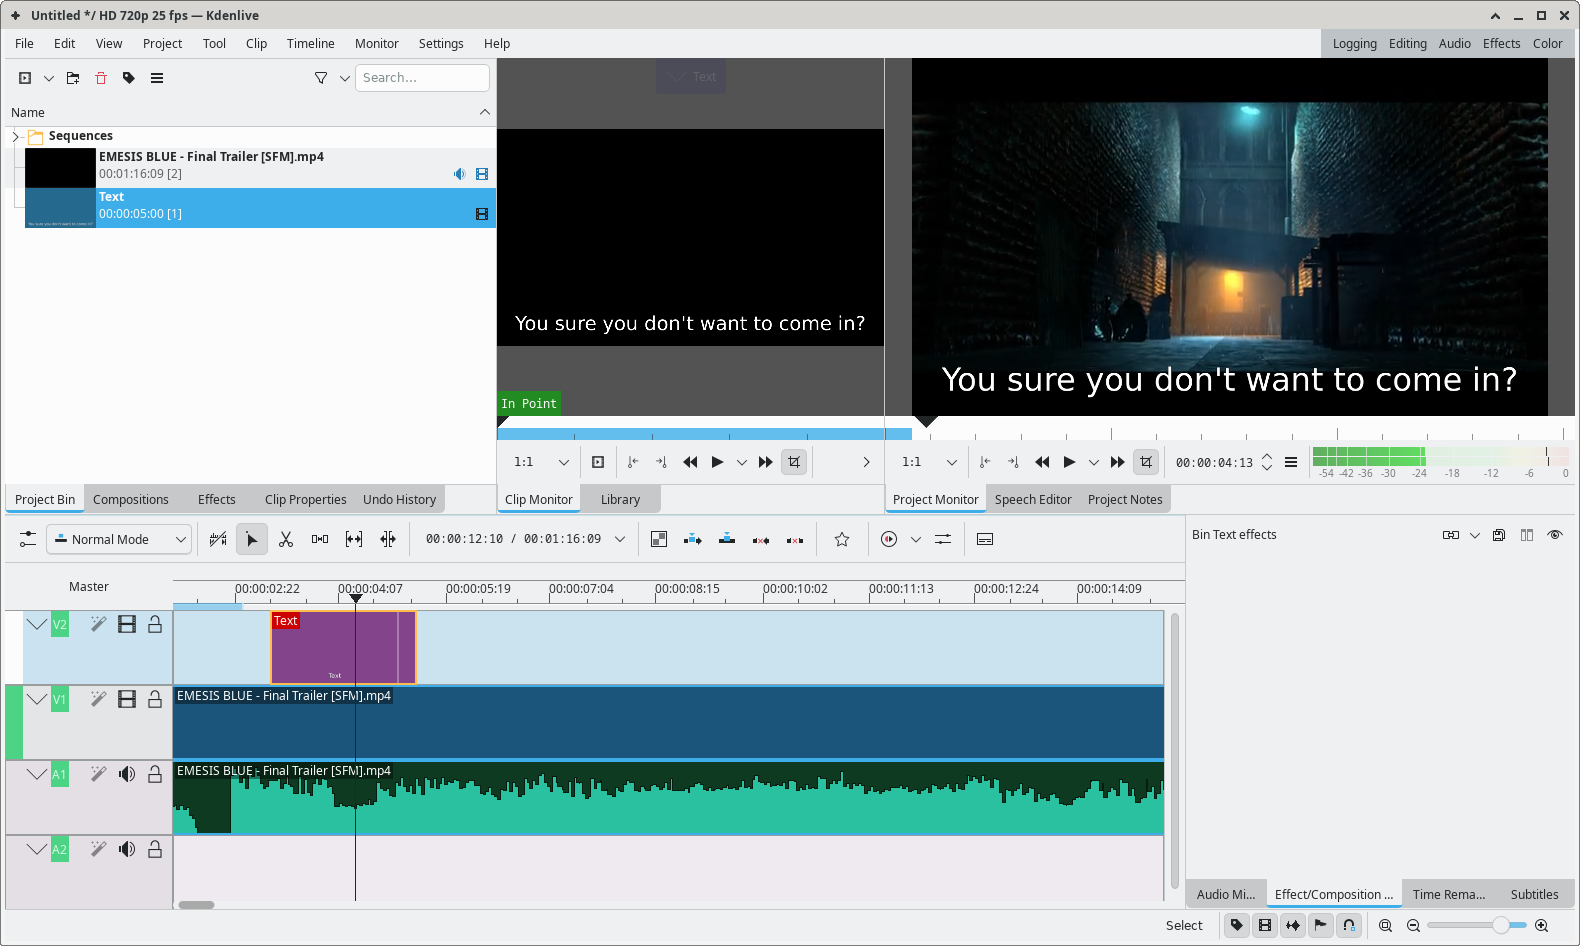The height and width of the screenshot is (946, 1580).
Task: Hide video track V2
Action: click(x=127, y=624)
